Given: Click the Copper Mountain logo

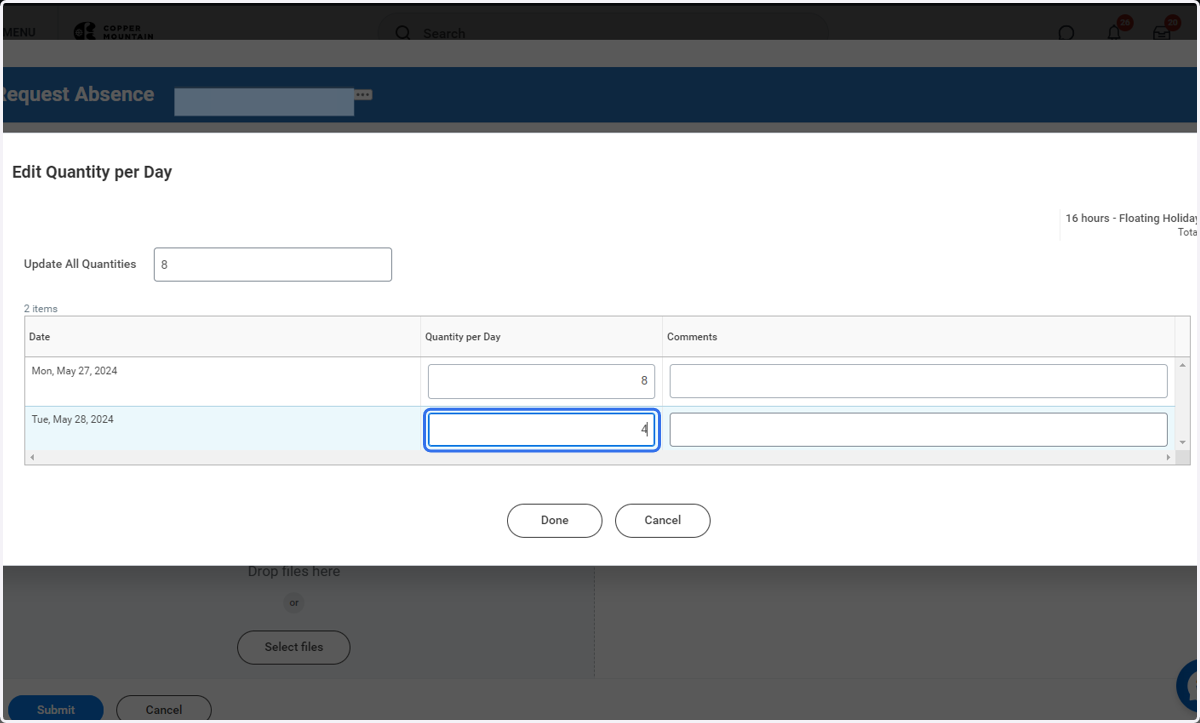Looking at the screenshot, I should 113,32.
